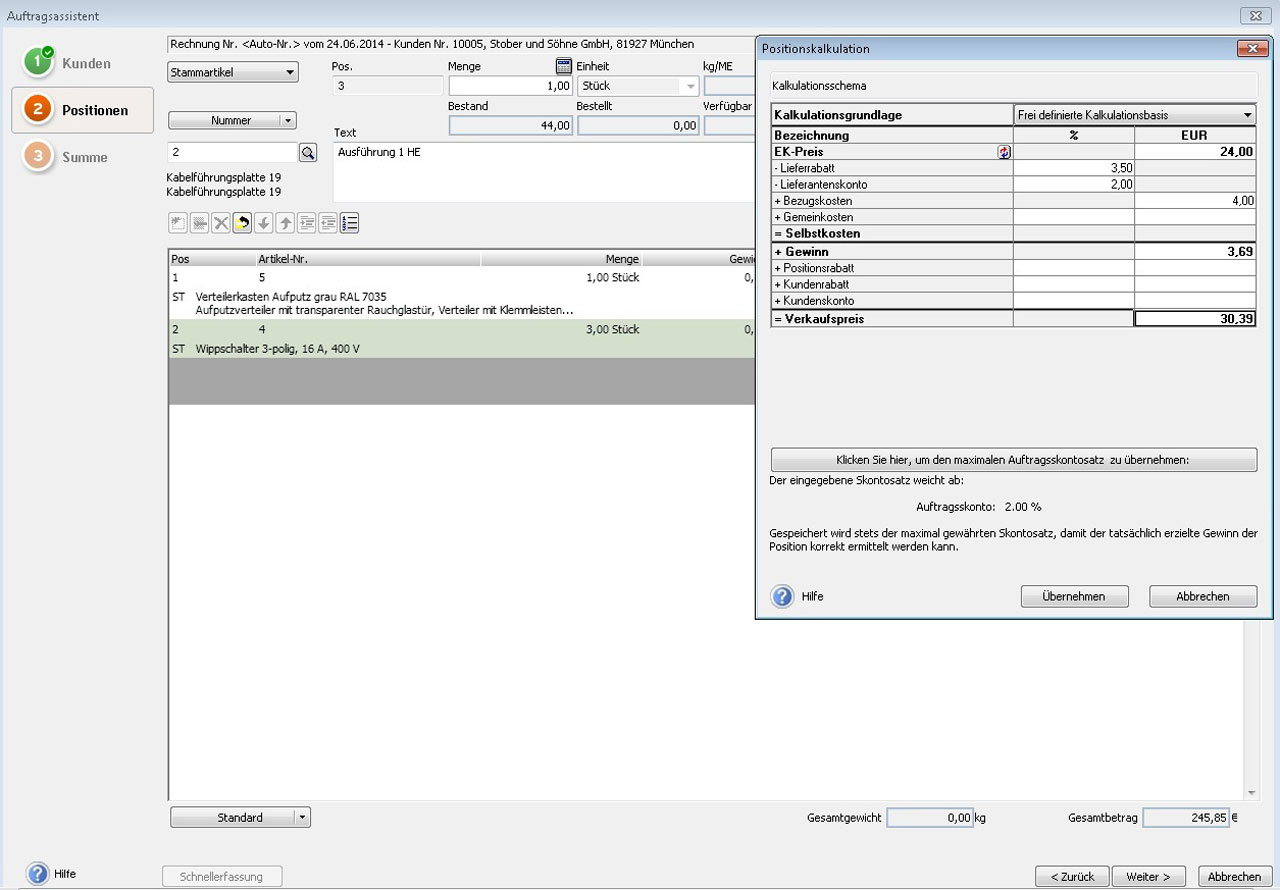
Task: Click the maximal Auftragsskontosatz übernehmen button
Action: point(1014,460)
